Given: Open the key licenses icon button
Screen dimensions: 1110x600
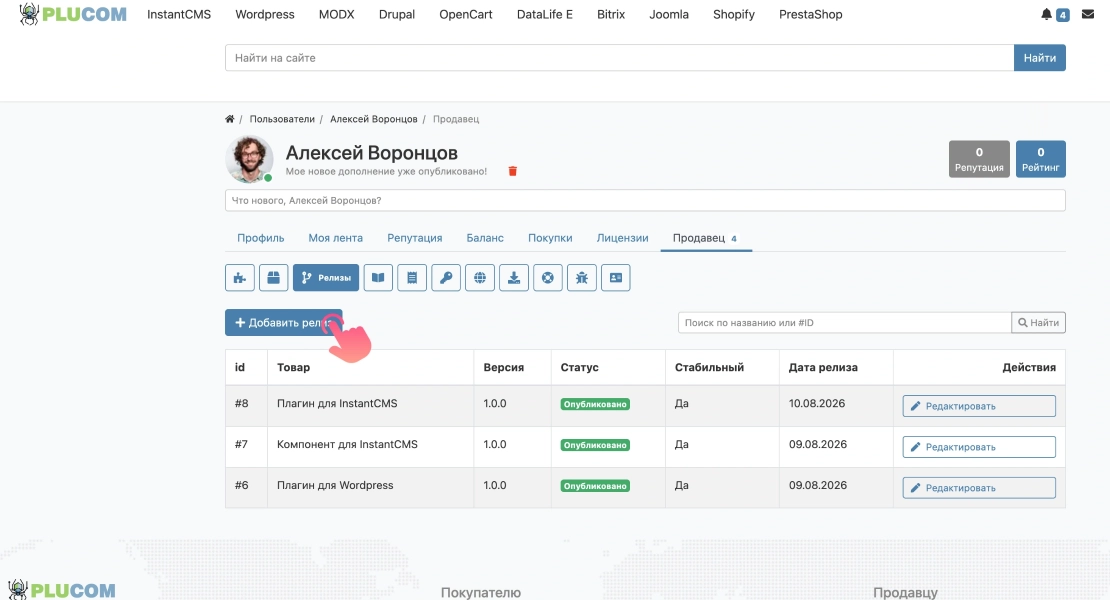Looking at the screenshot, I should pos(446,278).
